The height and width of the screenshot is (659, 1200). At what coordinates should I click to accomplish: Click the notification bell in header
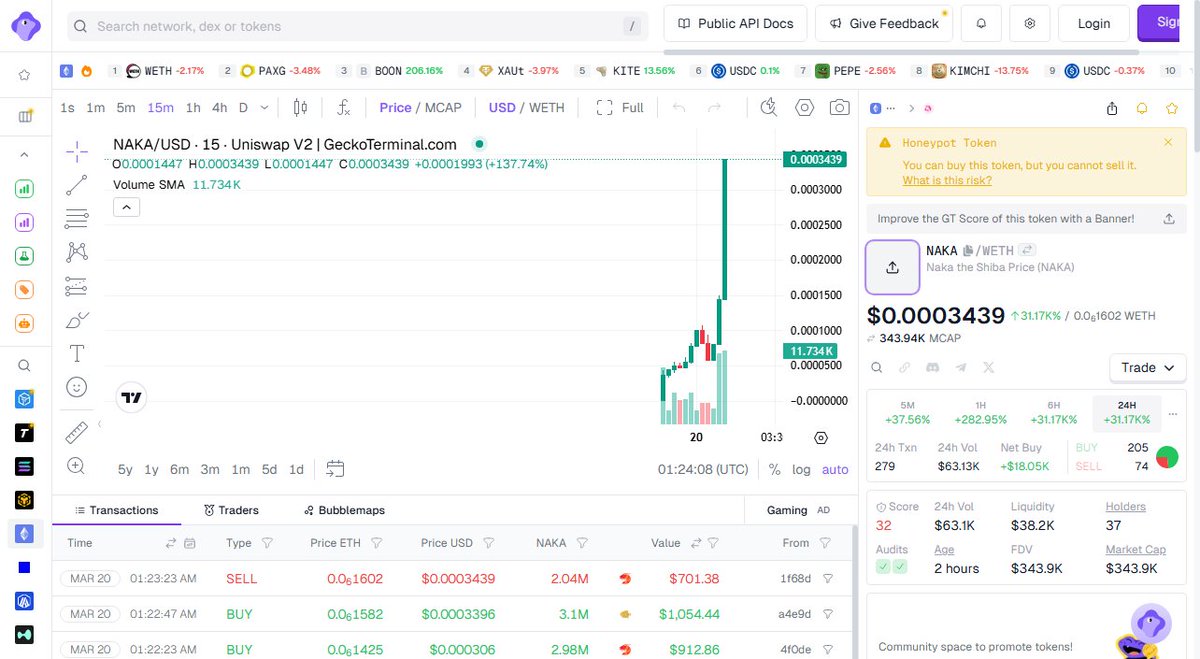[x=981, y=23]
